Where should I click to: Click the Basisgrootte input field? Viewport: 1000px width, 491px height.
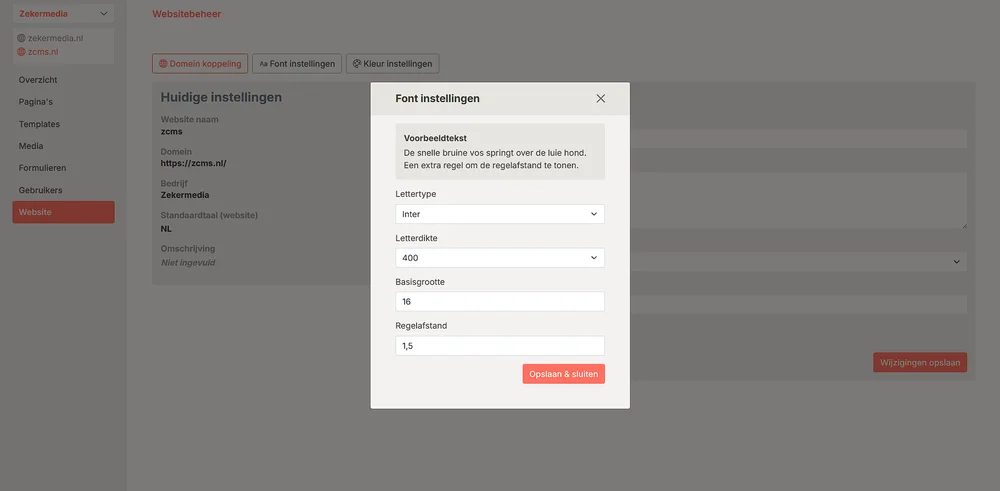click(499, 302)
